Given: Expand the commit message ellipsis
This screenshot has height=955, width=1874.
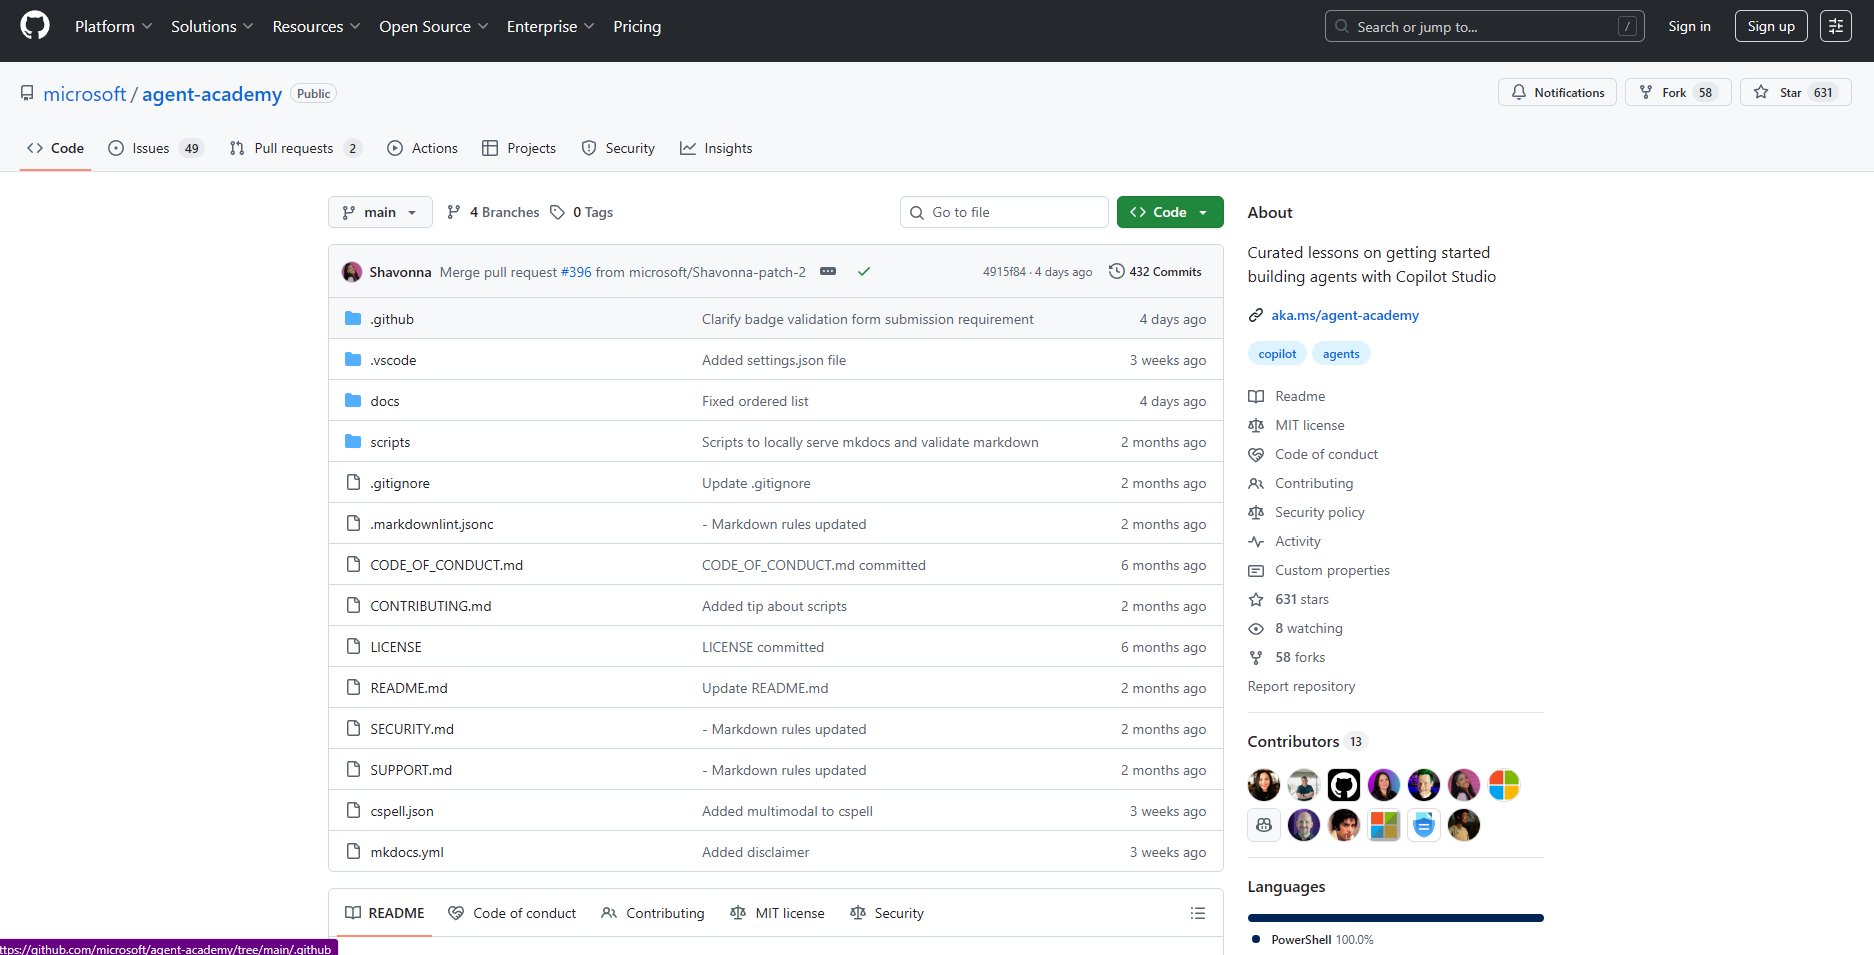Looking at the screenshot, I should point(828,271).
